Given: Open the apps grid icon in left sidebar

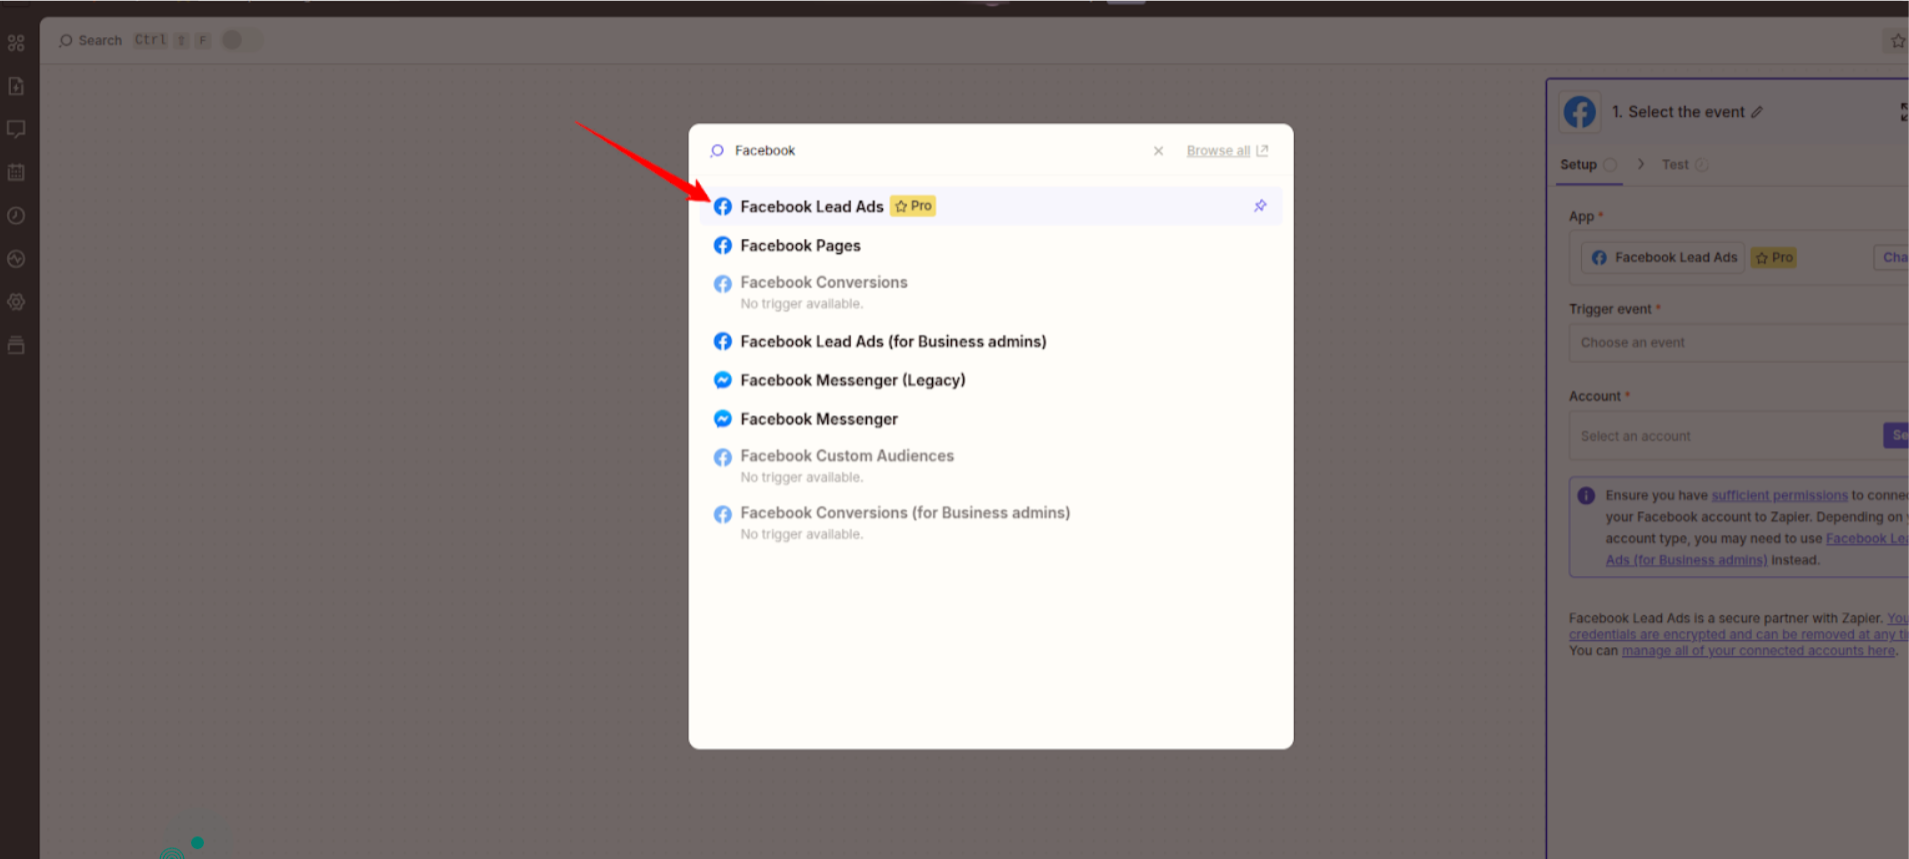Looking at the screenshot, I should [x=16, y=43].
